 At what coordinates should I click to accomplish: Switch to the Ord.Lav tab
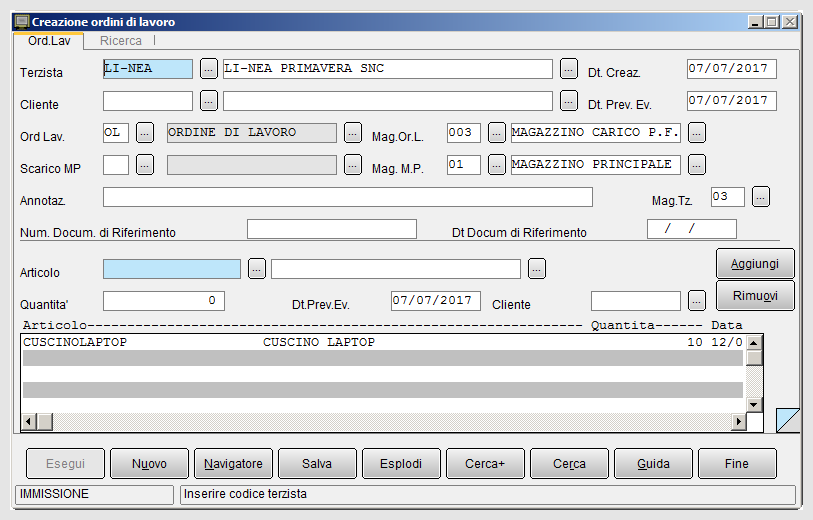(49, 40)
